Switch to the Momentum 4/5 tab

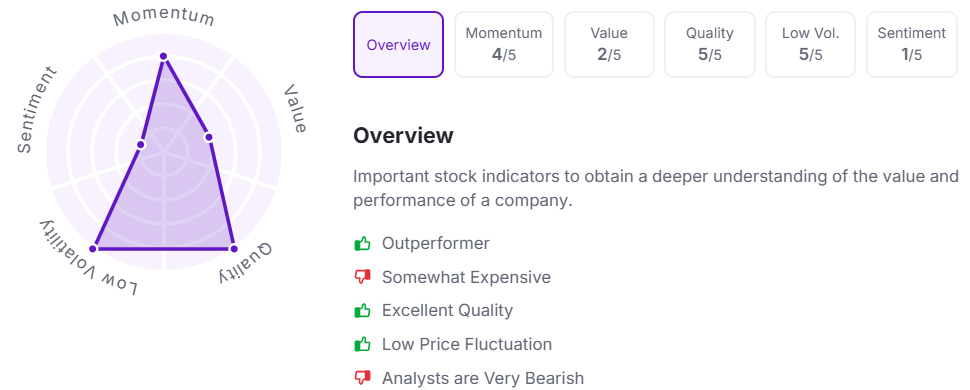(504, 45)
